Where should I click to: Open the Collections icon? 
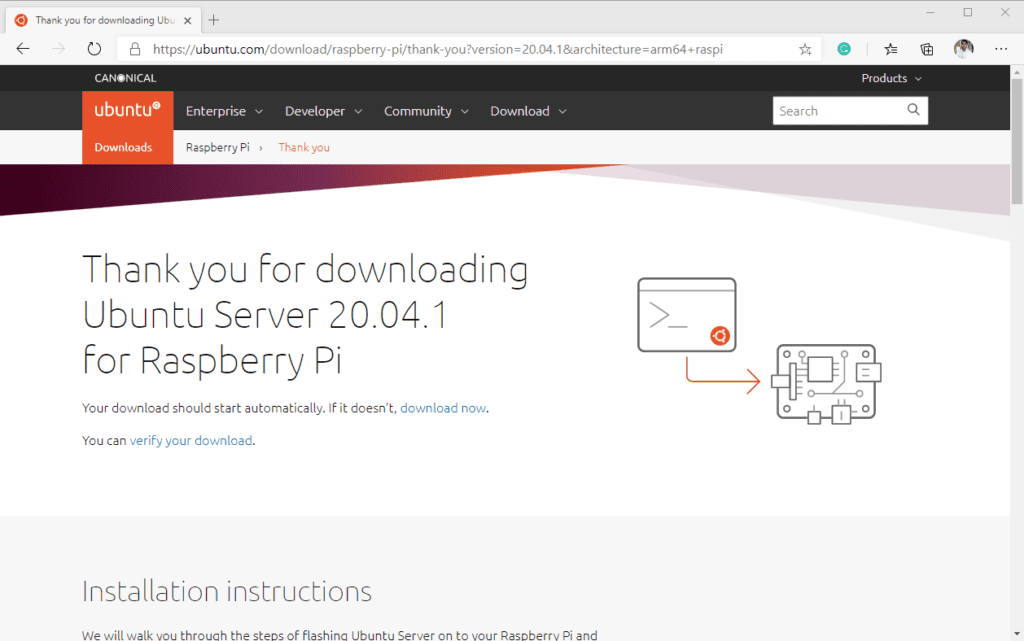(x=927, y=49)
